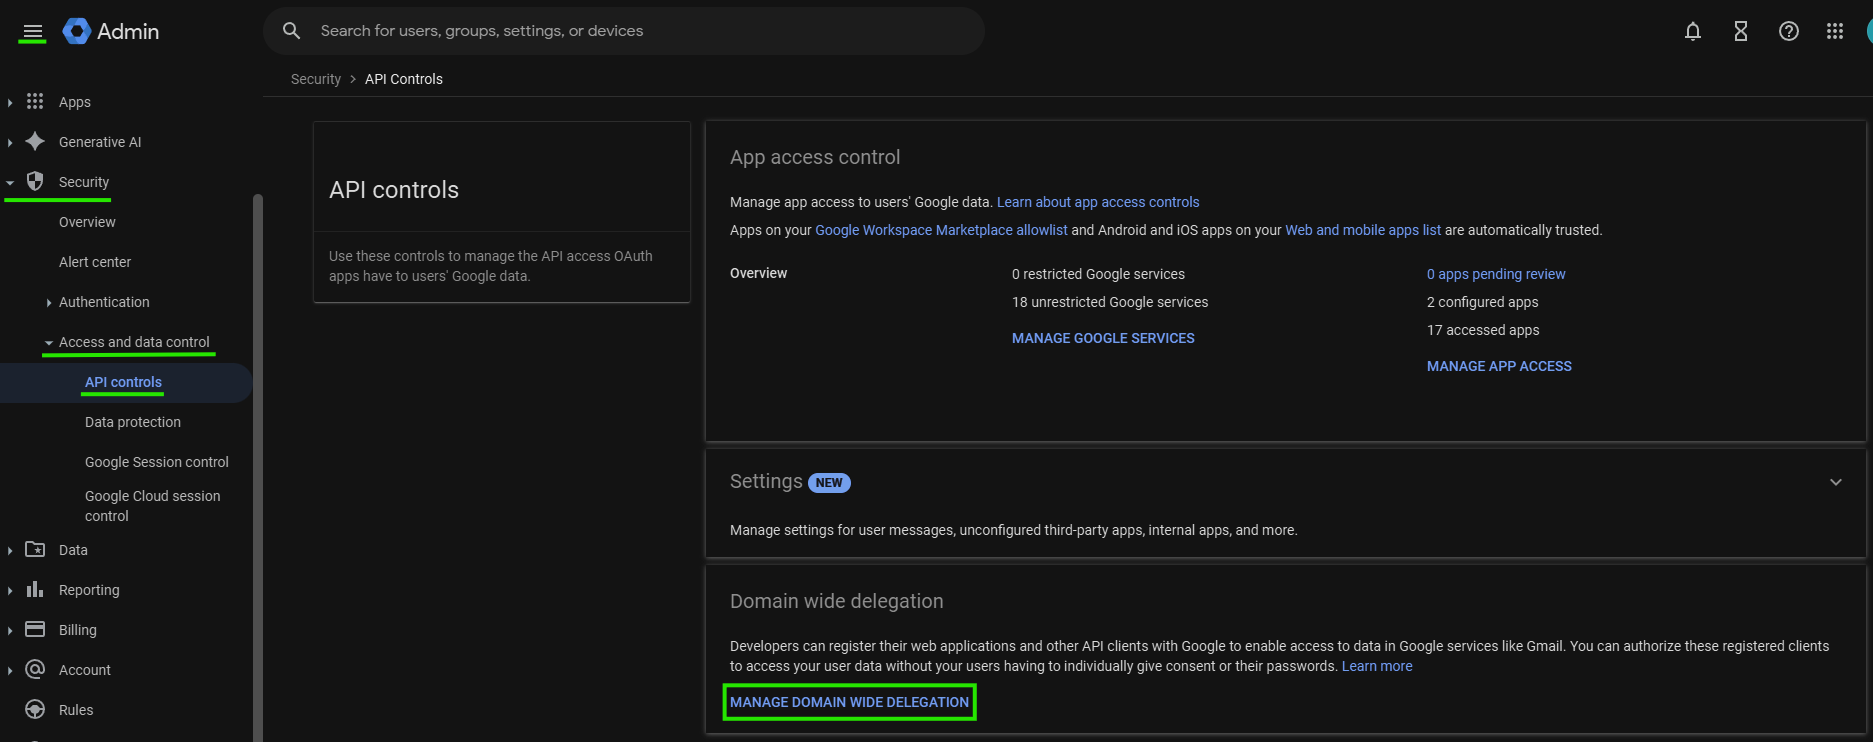The width and height of the screenshot is (1873, 742).
Task: Open Web and mobile apps list link
Action: tap(1363, 230)
